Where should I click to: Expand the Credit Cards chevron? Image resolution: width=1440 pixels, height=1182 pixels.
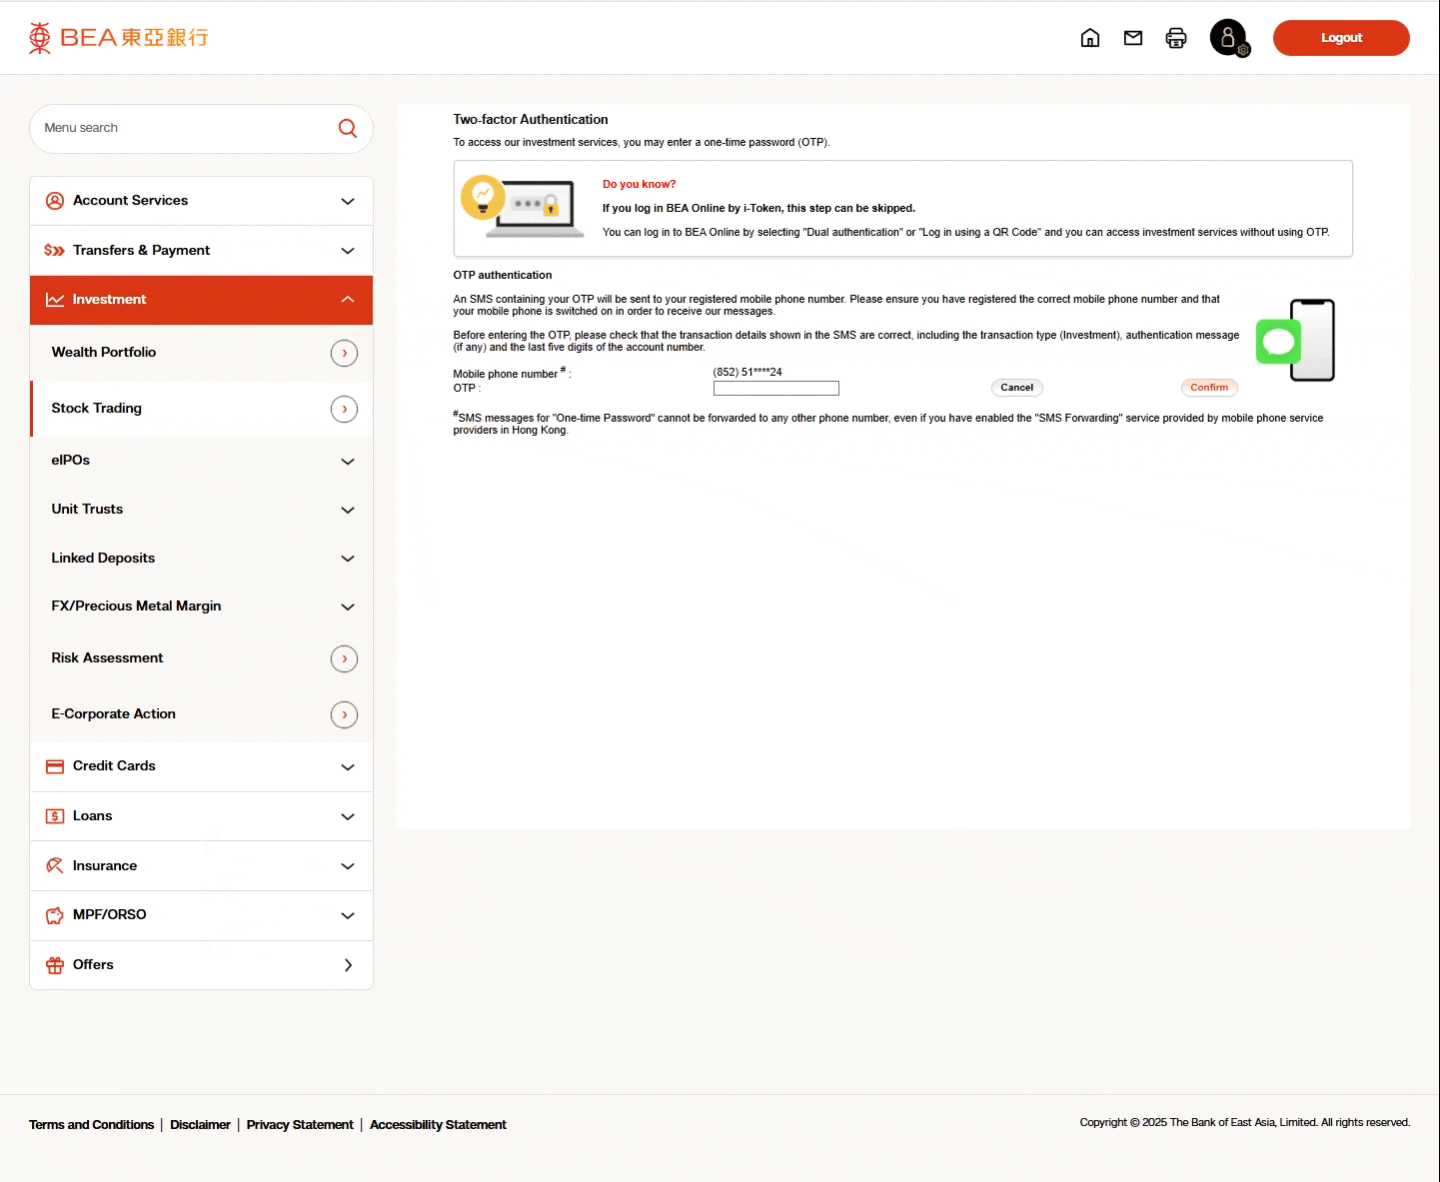click(x=348, y=768)
